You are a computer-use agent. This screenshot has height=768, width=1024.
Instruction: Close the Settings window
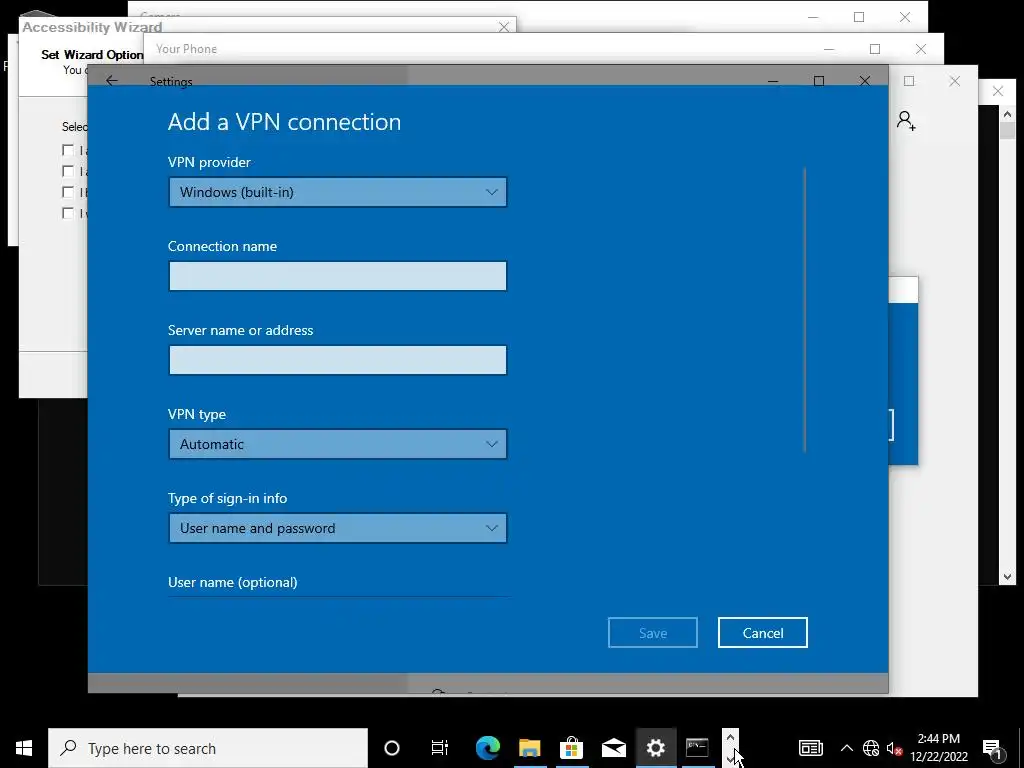[865, 81]
